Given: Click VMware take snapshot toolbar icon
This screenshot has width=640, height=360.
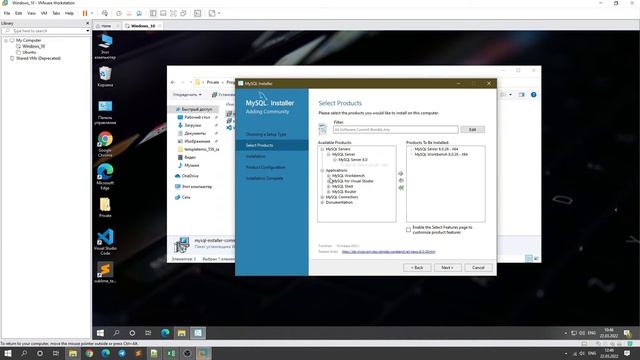Looking at the screenshot, I should pyautogui.click(x=119, y=13).
